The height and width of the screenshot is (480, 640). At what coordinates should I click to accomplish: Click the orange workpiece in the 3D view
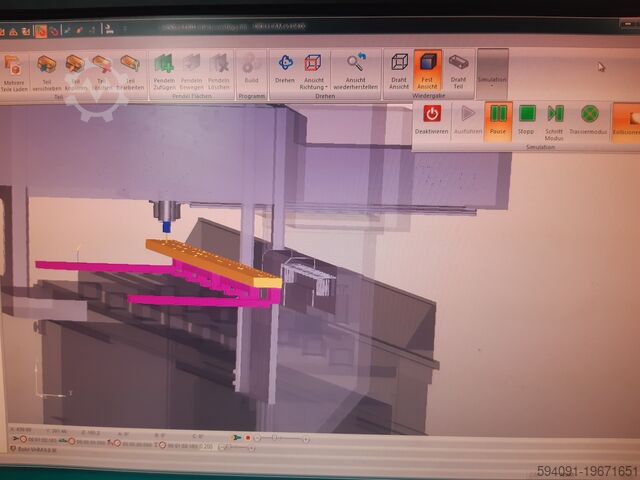click(210, 262)
